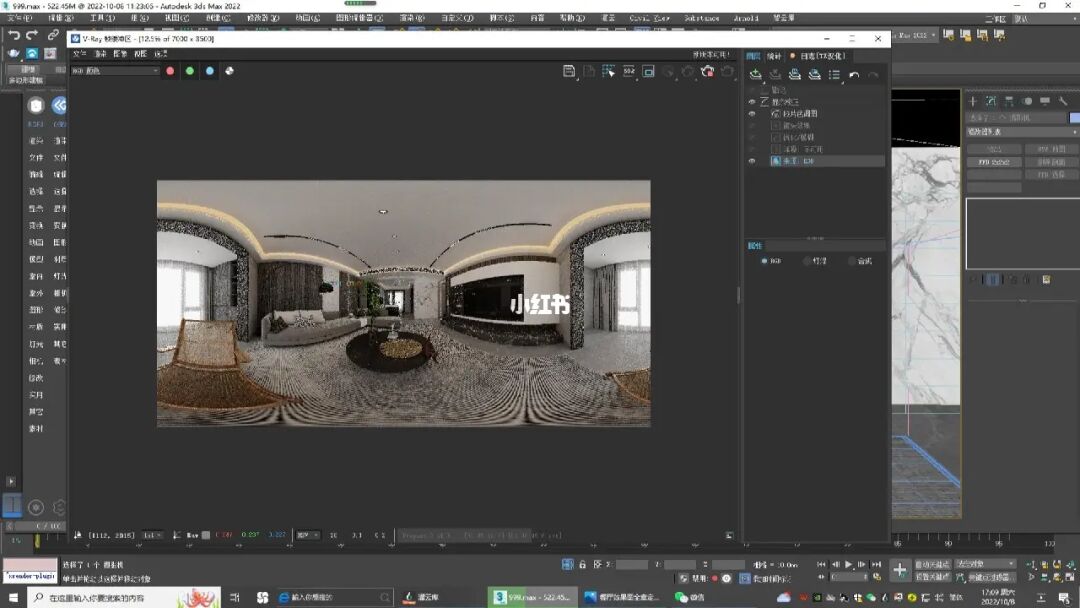Viewport: 1080px width, 608px height.
Task: Click the object color swatch in Modify panel
Action: (1074, 118)
